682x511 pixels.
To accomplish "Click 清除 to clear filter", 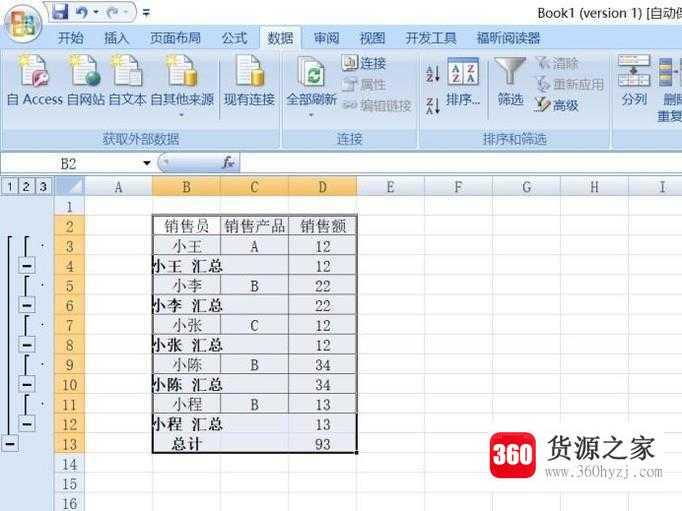I will point(557,63).
